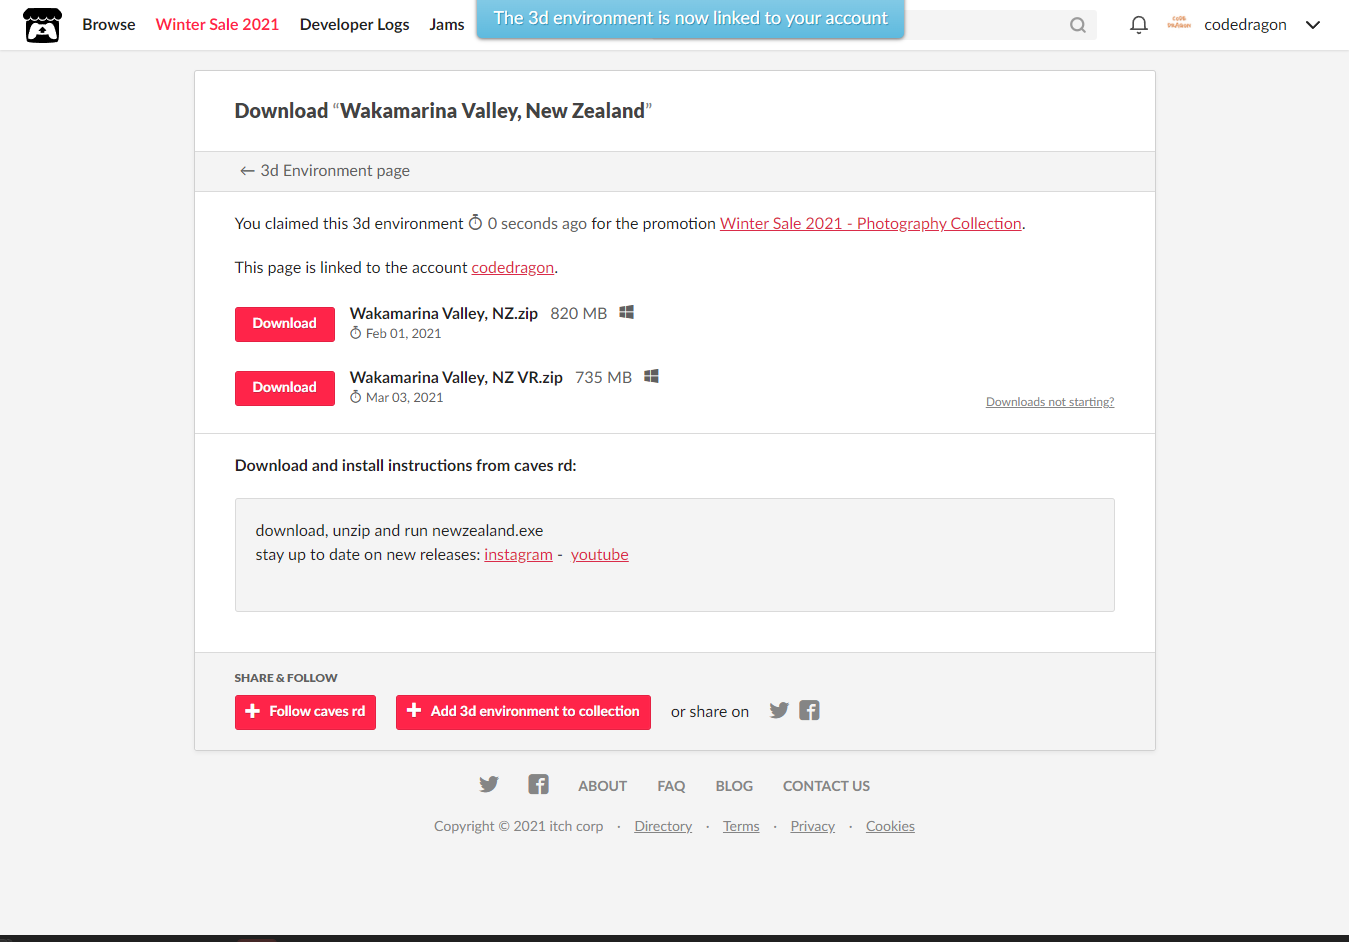Open linked account codedragon link
This screenshot has height=942, width=1349.
point(512,267)
